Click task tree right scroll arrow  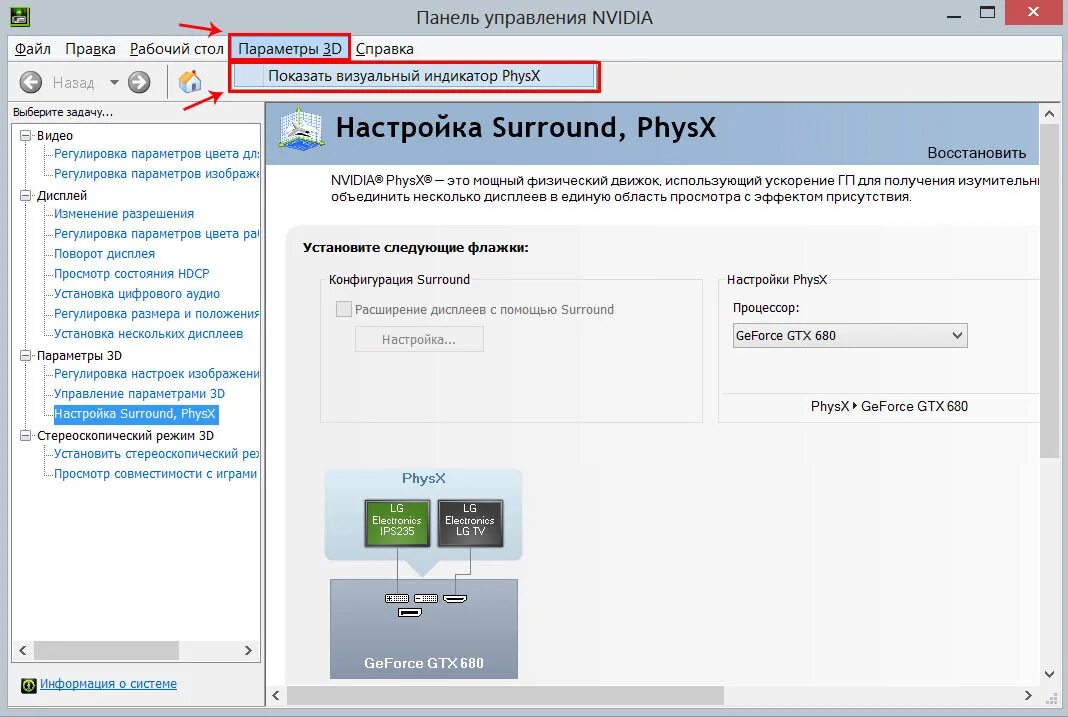click(x=249, y=651)
